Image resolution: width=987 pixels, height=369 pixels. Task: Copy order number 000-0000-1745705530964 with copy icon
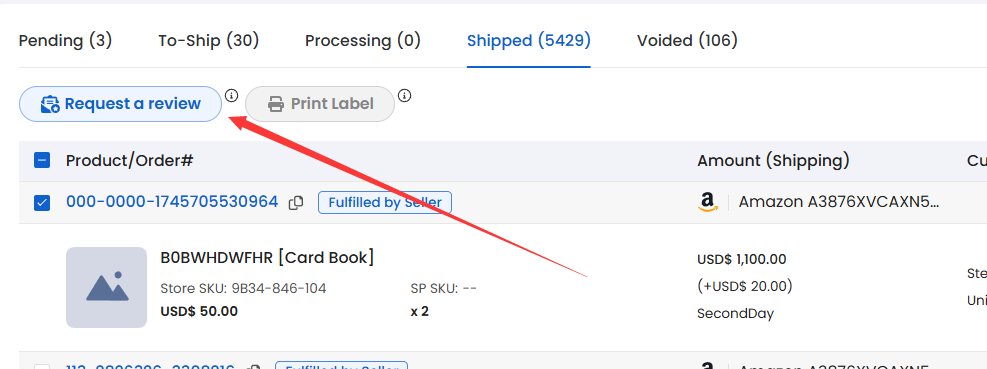(296, 203)
